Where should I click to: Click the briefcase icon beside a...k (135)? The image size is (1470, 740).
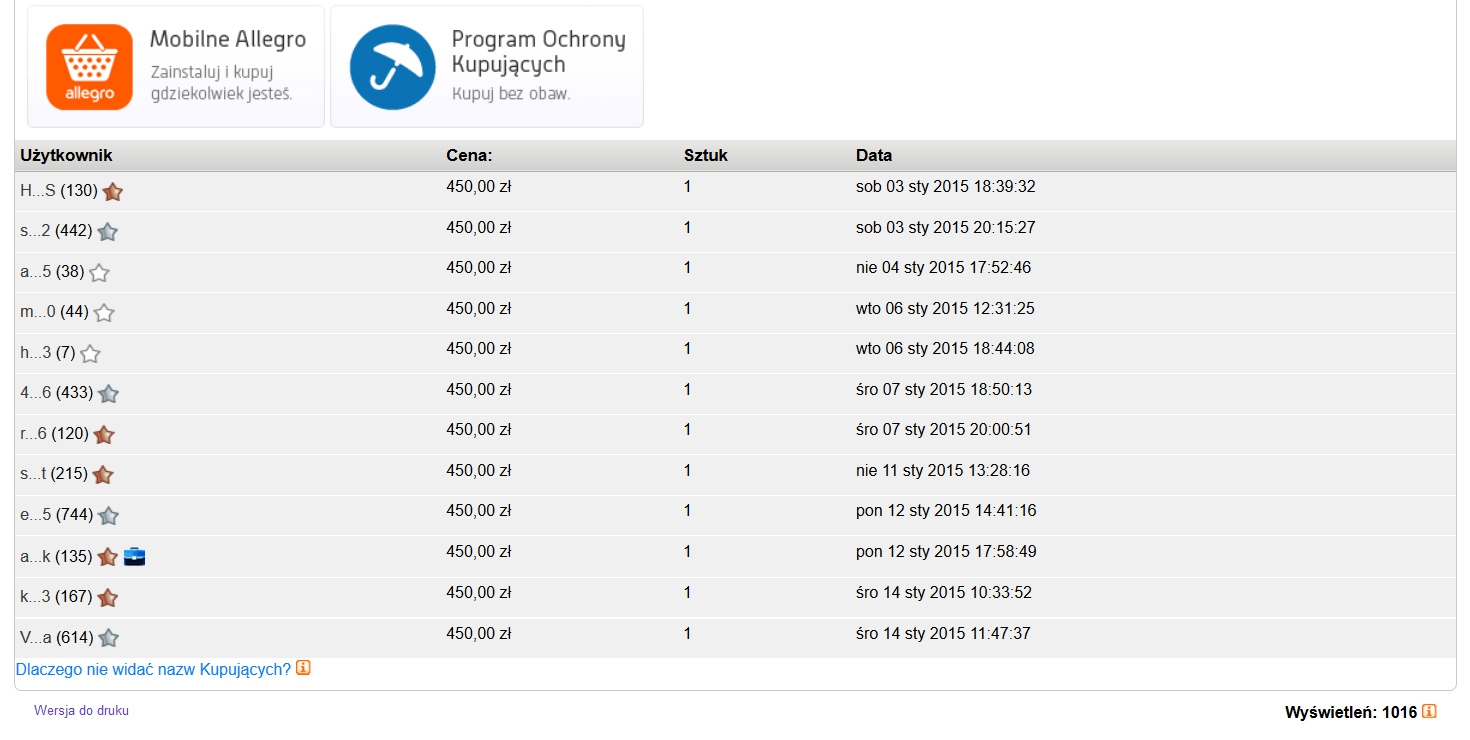tap(135, 557)
